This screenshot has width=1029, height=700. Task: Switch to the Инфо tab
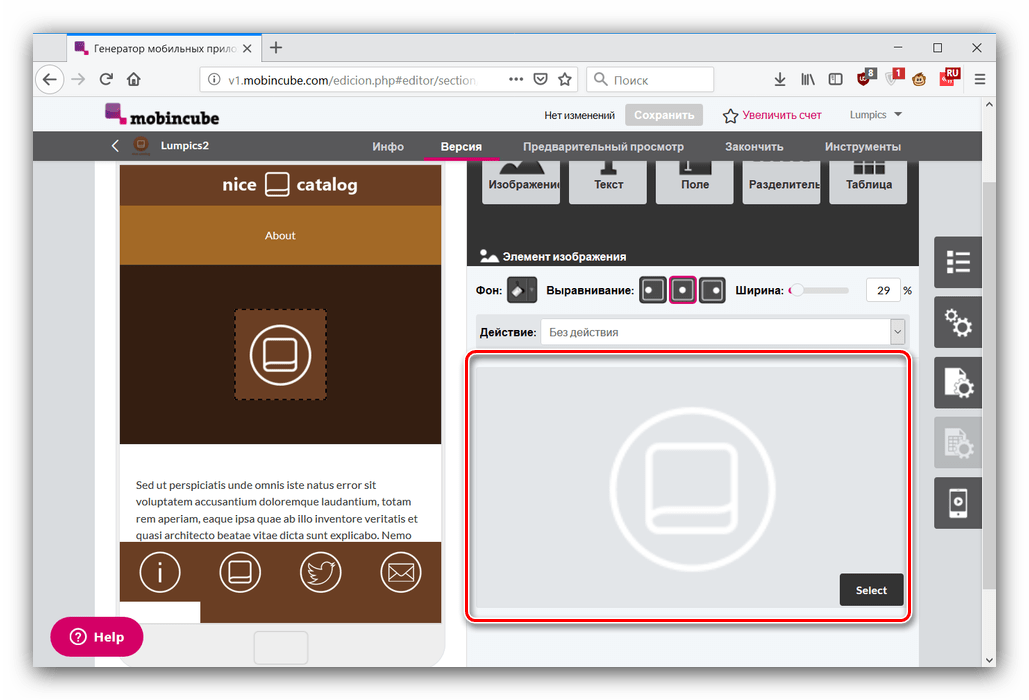388,146
